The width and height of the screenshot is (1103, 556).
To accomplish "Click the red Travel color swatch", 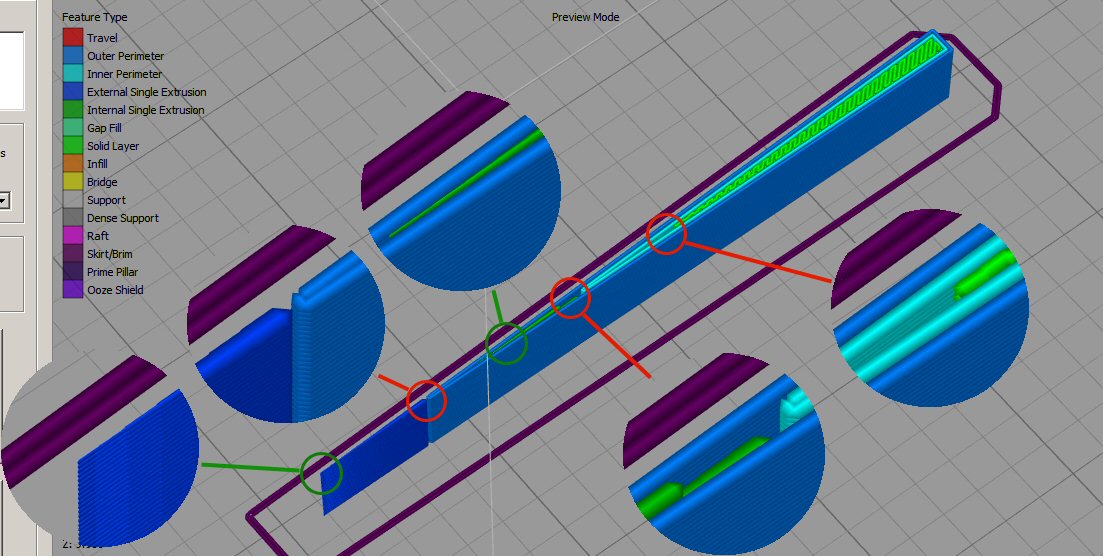I will coord(72,38).
